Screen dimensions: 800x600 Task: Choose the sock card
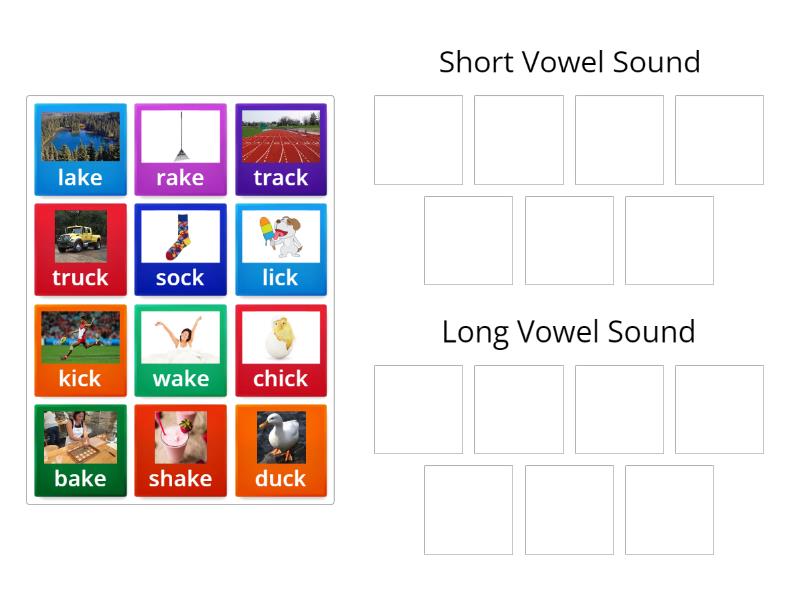(180, 250)
